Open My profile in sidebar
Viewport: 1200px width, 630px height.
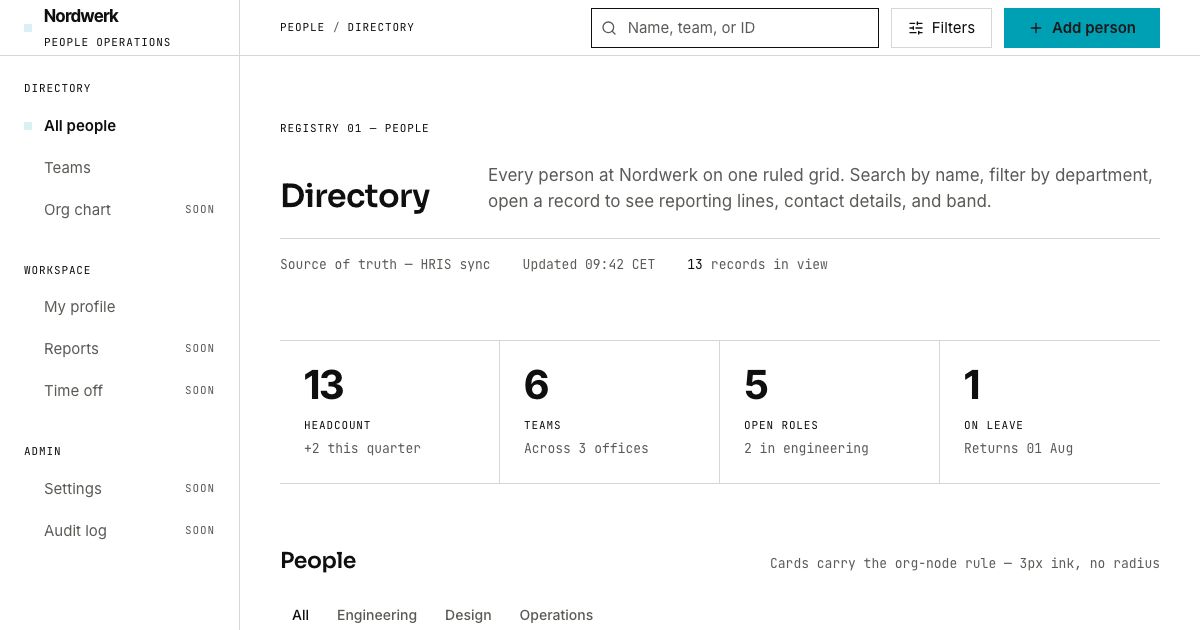pos(120,307)
